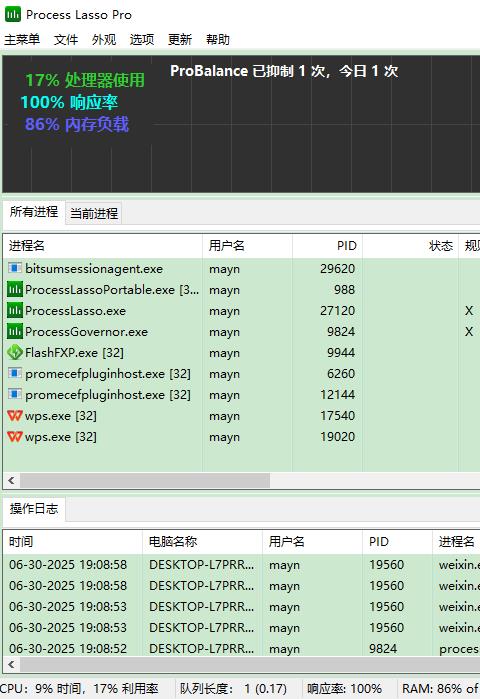The width and height of the screenshot is (480, 699).
Task: Click the ProcessGovernor.exe icon
Action: click(15, 332)
